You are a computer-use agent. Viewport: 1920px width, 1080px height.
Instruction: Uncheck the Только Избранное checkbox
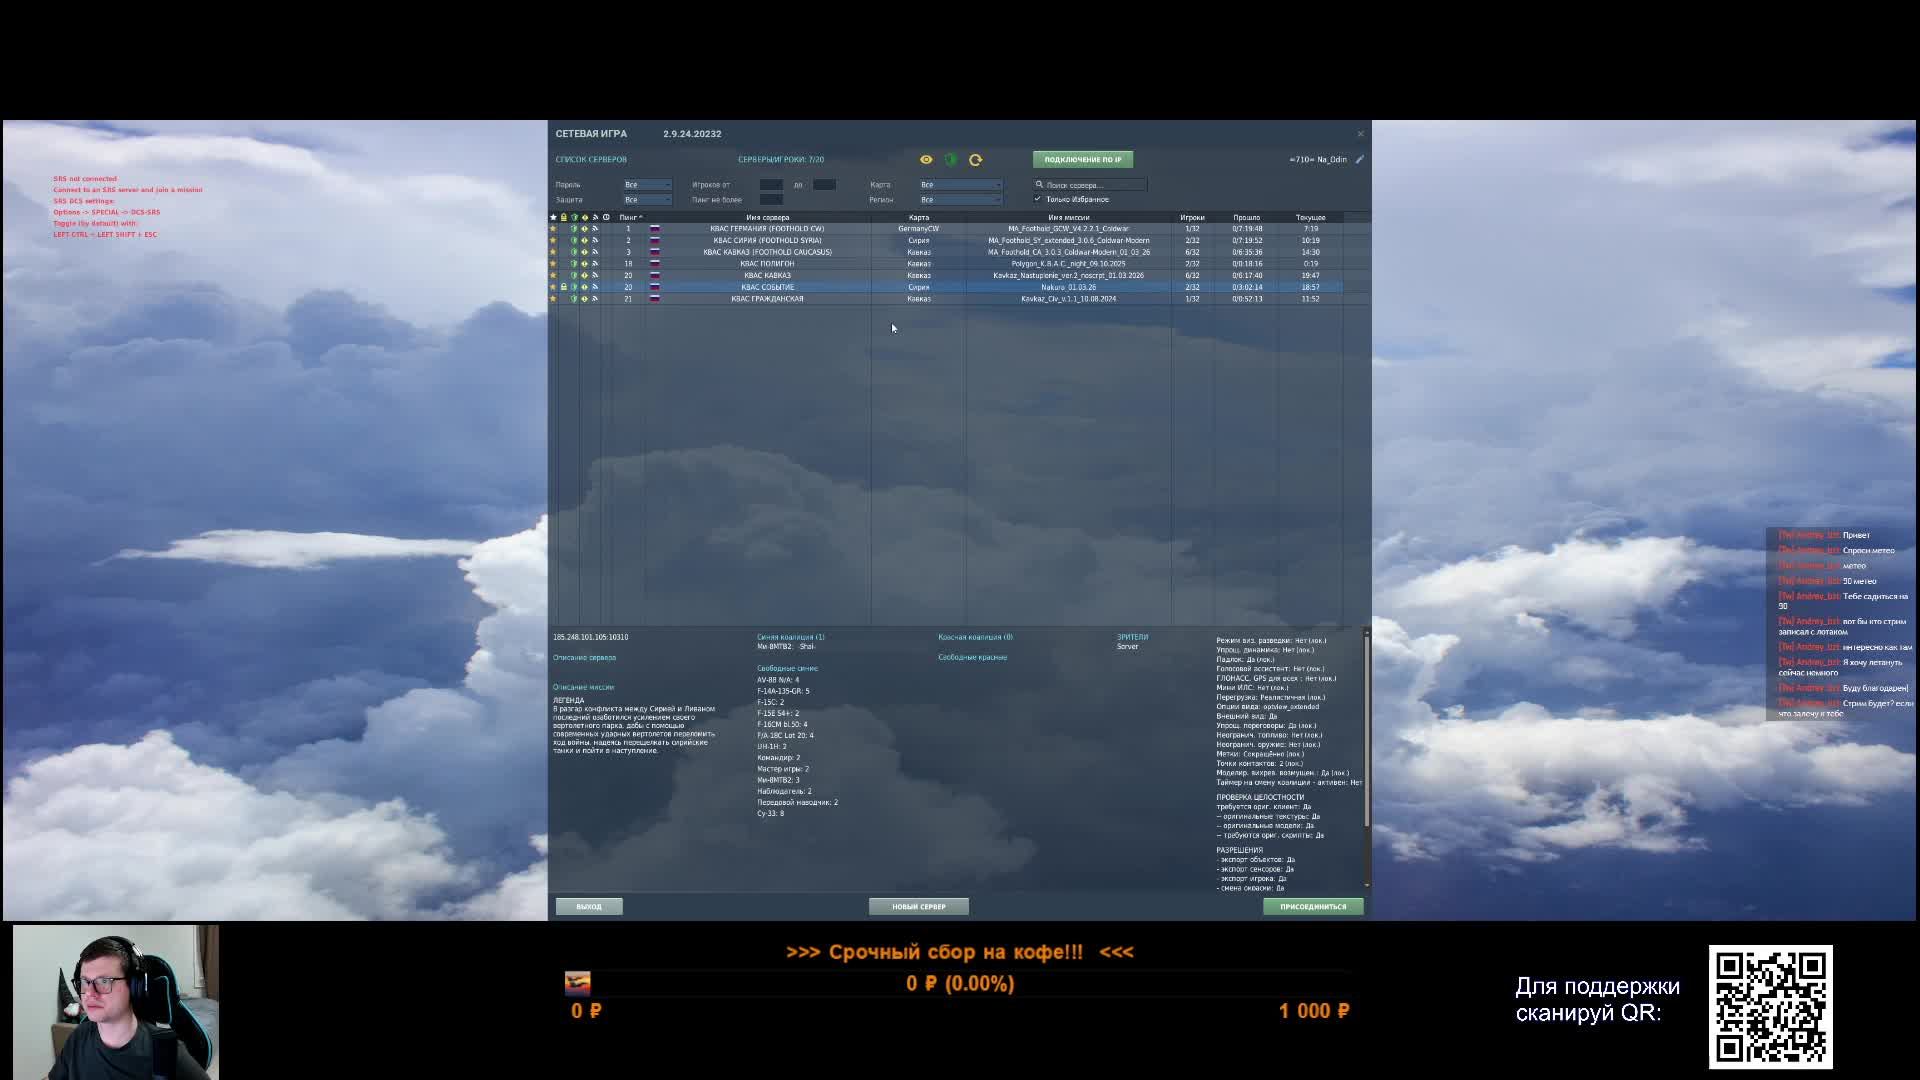click(x=1038, y=199)
